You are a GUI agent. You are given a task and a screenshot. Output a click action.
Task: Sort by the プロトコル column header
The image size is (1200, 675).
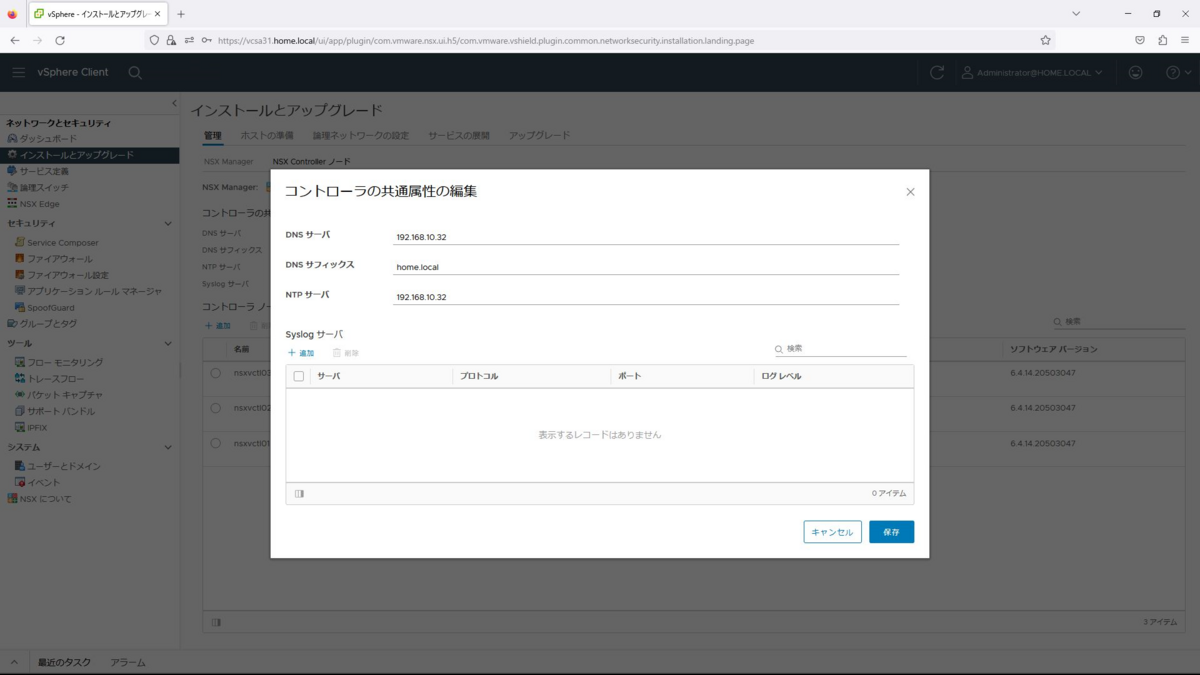(x=479, y=376)
